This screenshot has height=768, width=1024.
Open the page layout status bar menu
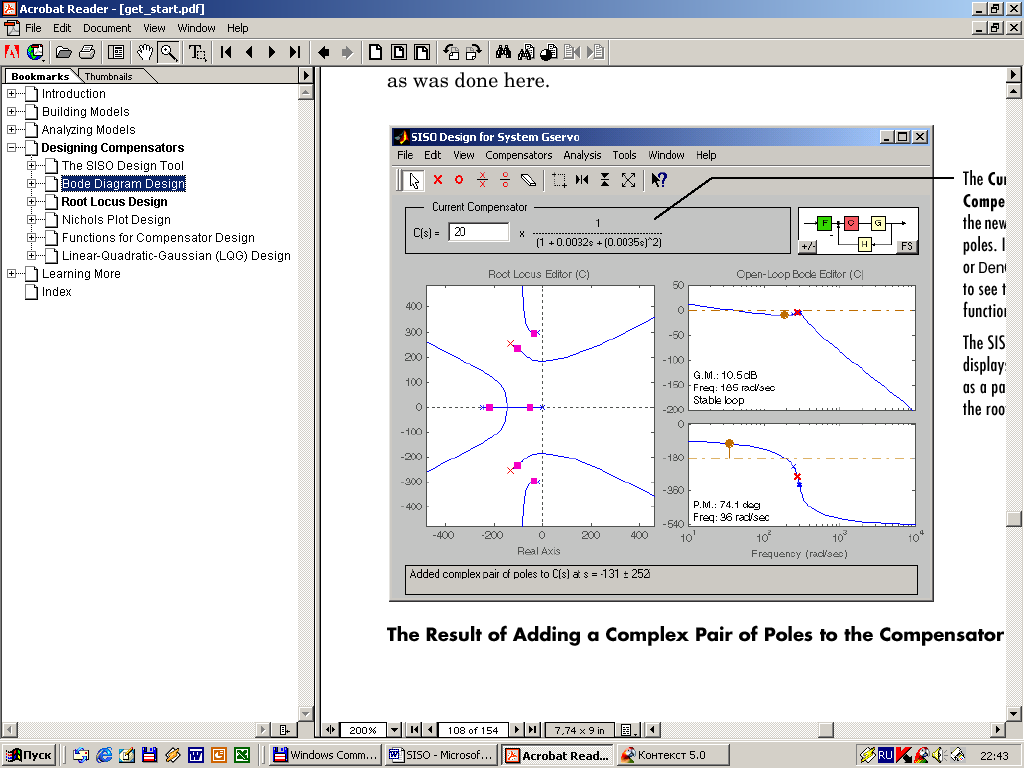coord(628,729)
